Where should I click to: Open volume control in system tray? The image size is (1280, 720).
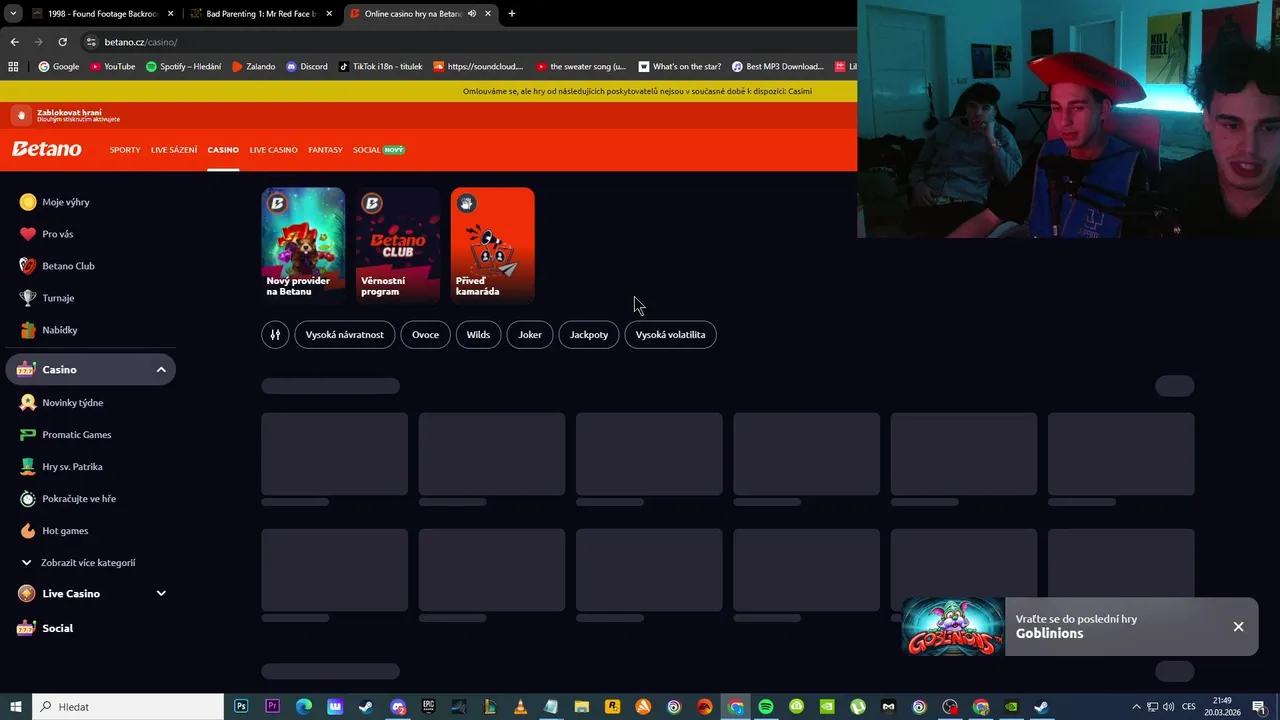click(1168, 707)
